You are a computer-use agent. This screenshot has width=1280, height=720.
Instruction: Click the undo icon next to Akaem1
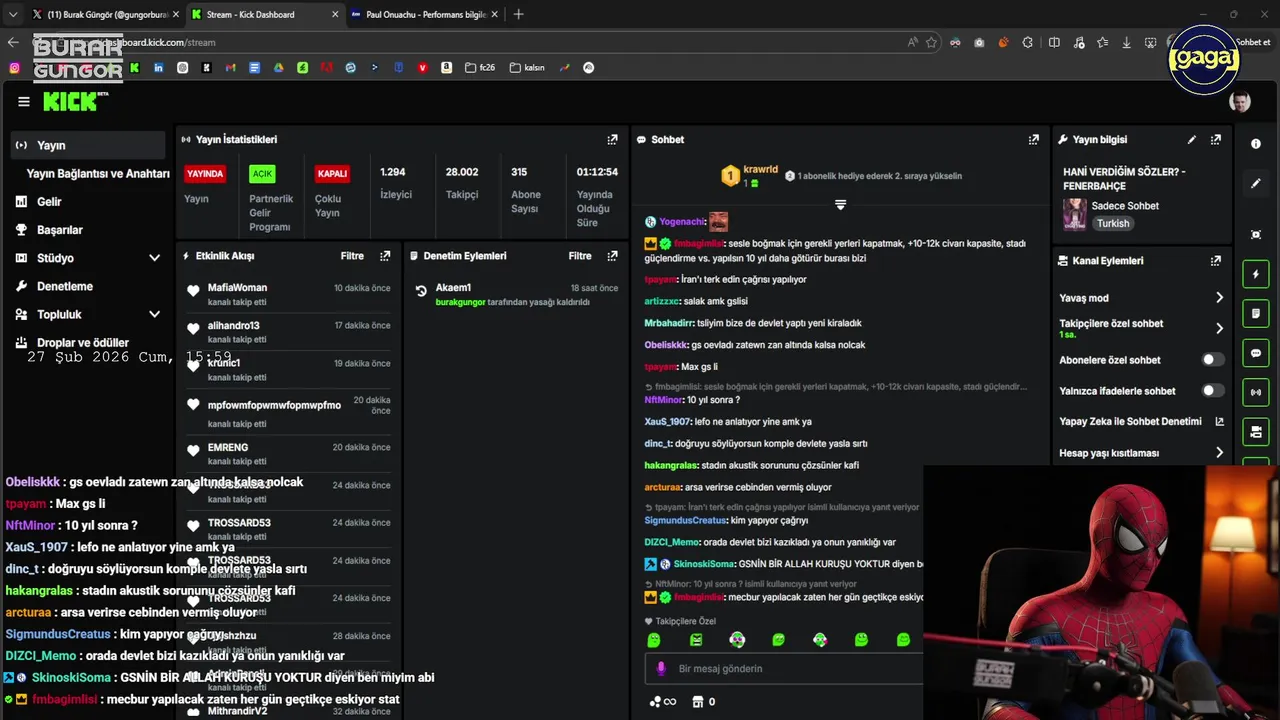tap(421, 292)
